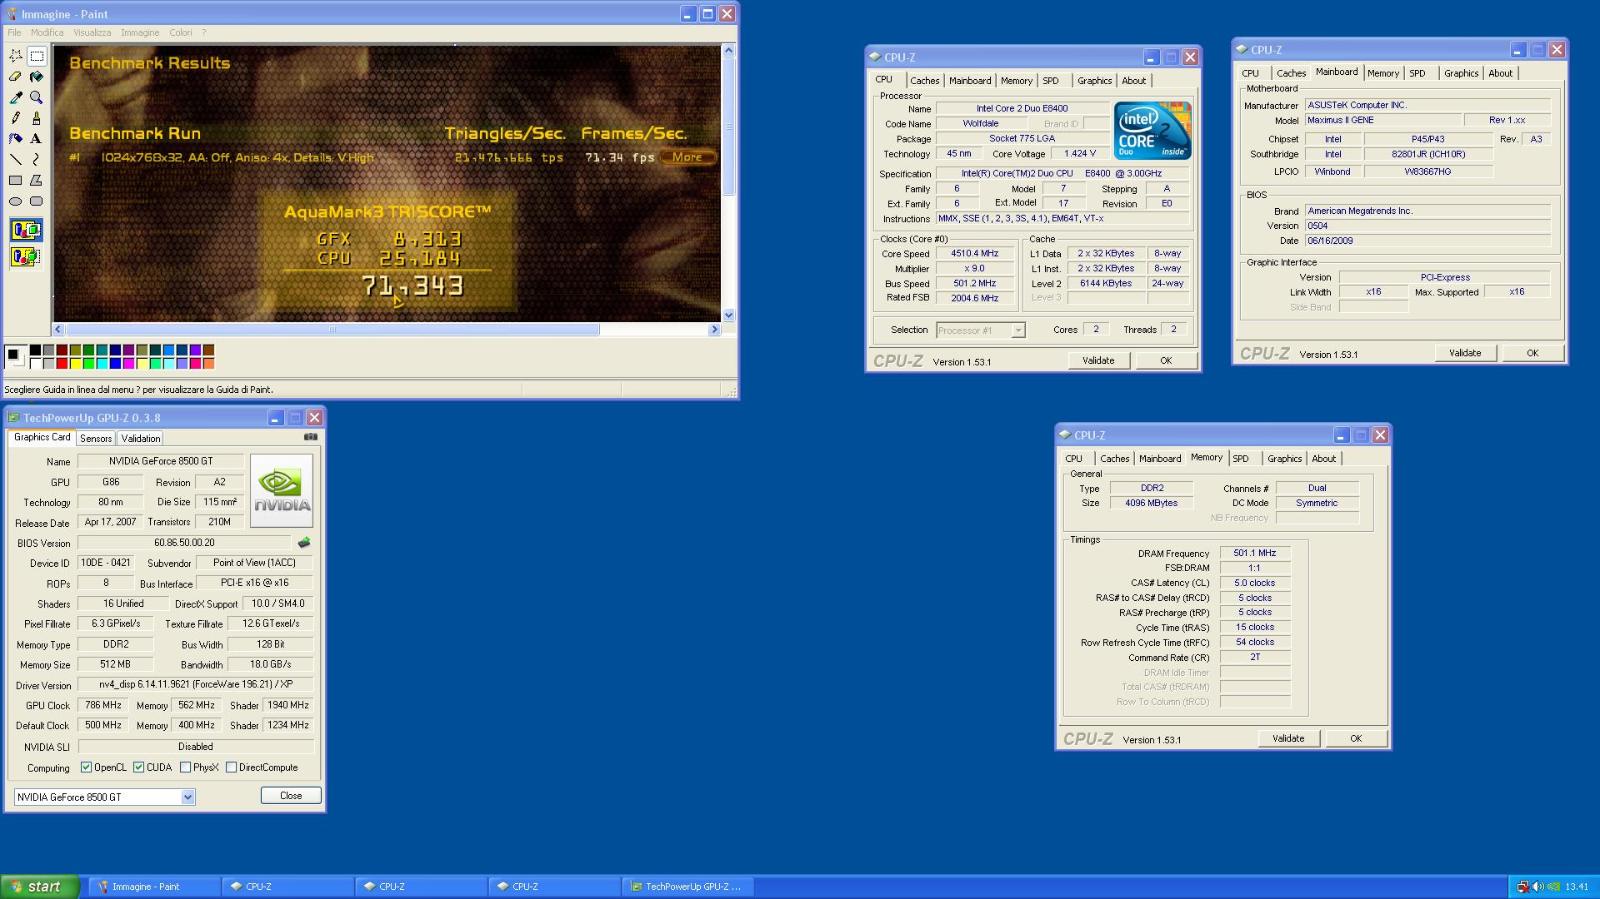Viewport: 1600px width, 899px height.
Task: Click the GPU-Z screenshot camera icon
Action: 310,437
